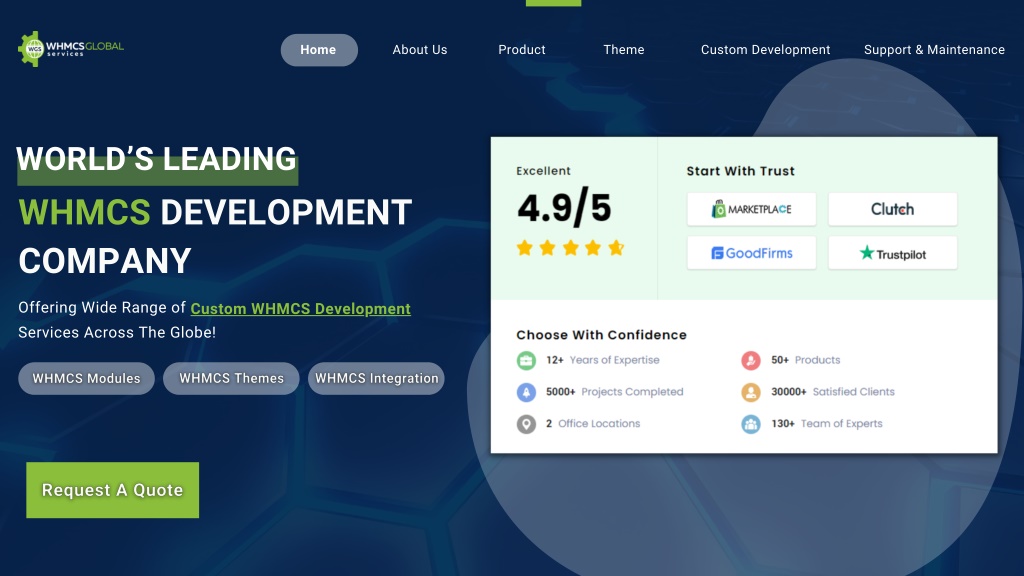
Task: Click the green briefcase Years of Expertise icon
Action: click(526, 360)
